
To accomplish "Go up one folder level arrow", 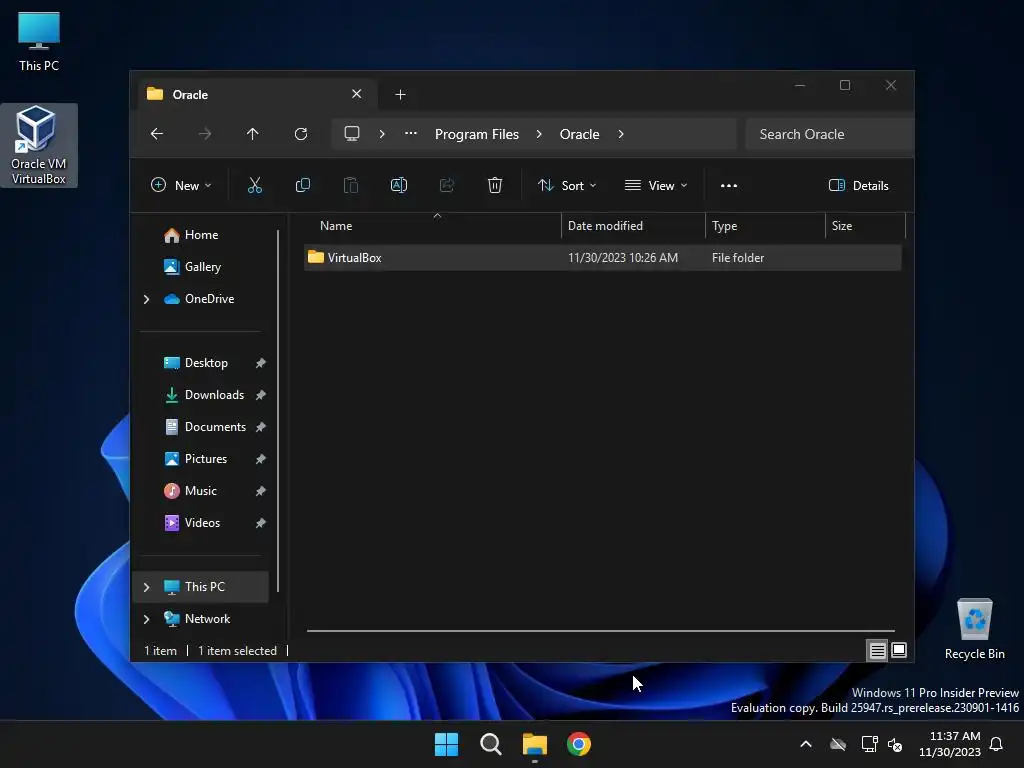I will [253, 134].
